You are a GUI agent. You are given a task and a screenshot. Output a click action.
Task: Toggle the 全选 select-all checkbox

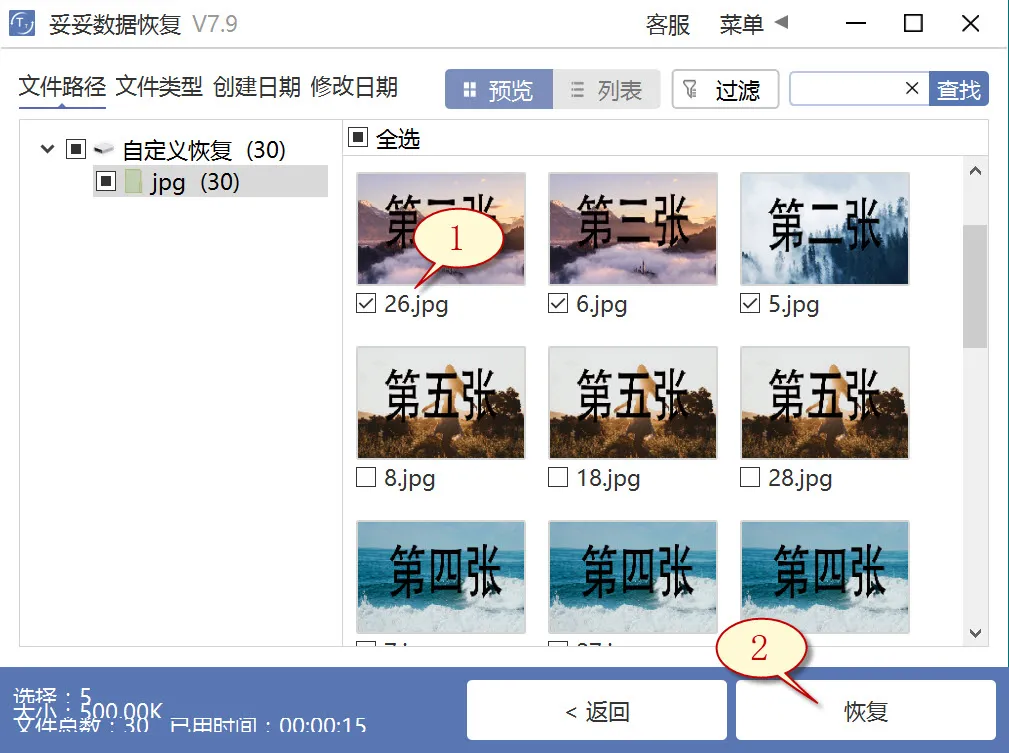(359, 138)
